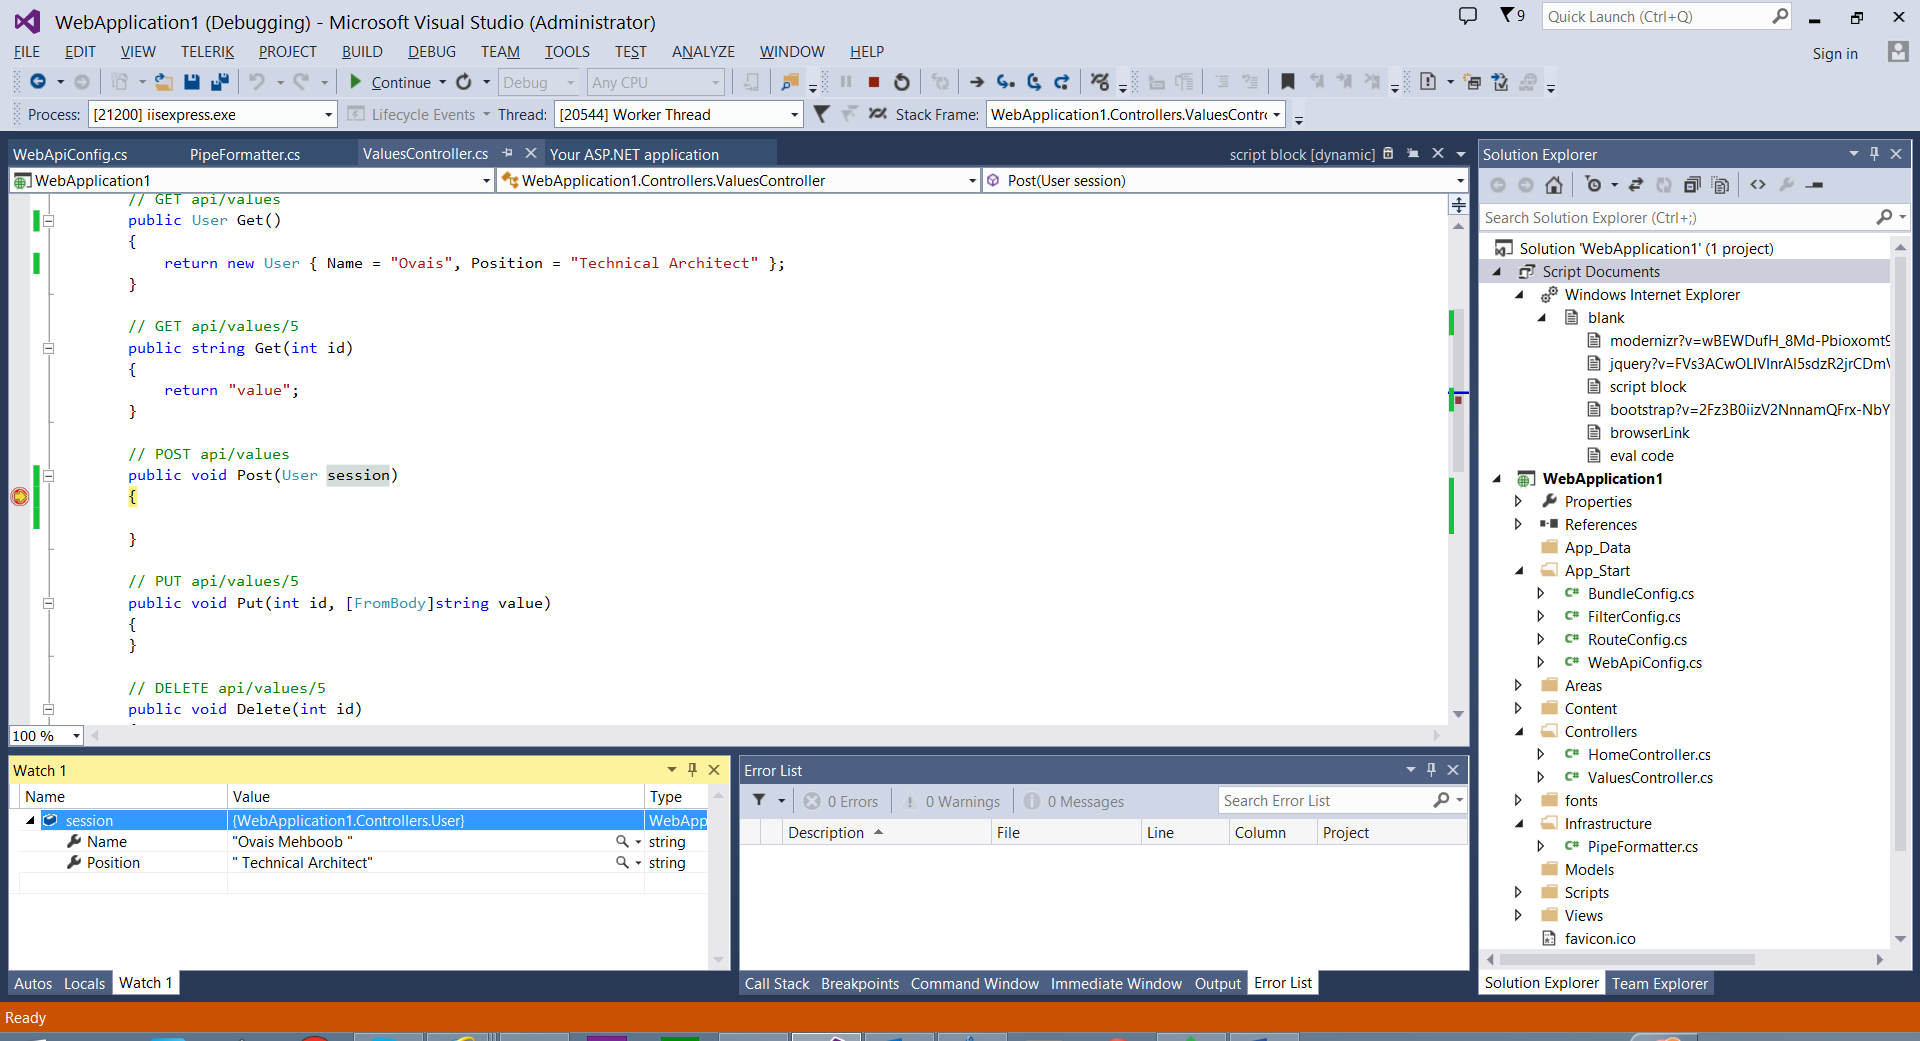Click the Navigate Backward arrow icon
The width and height of the screenshot is (1920, 1041).
tap(38, 82)
